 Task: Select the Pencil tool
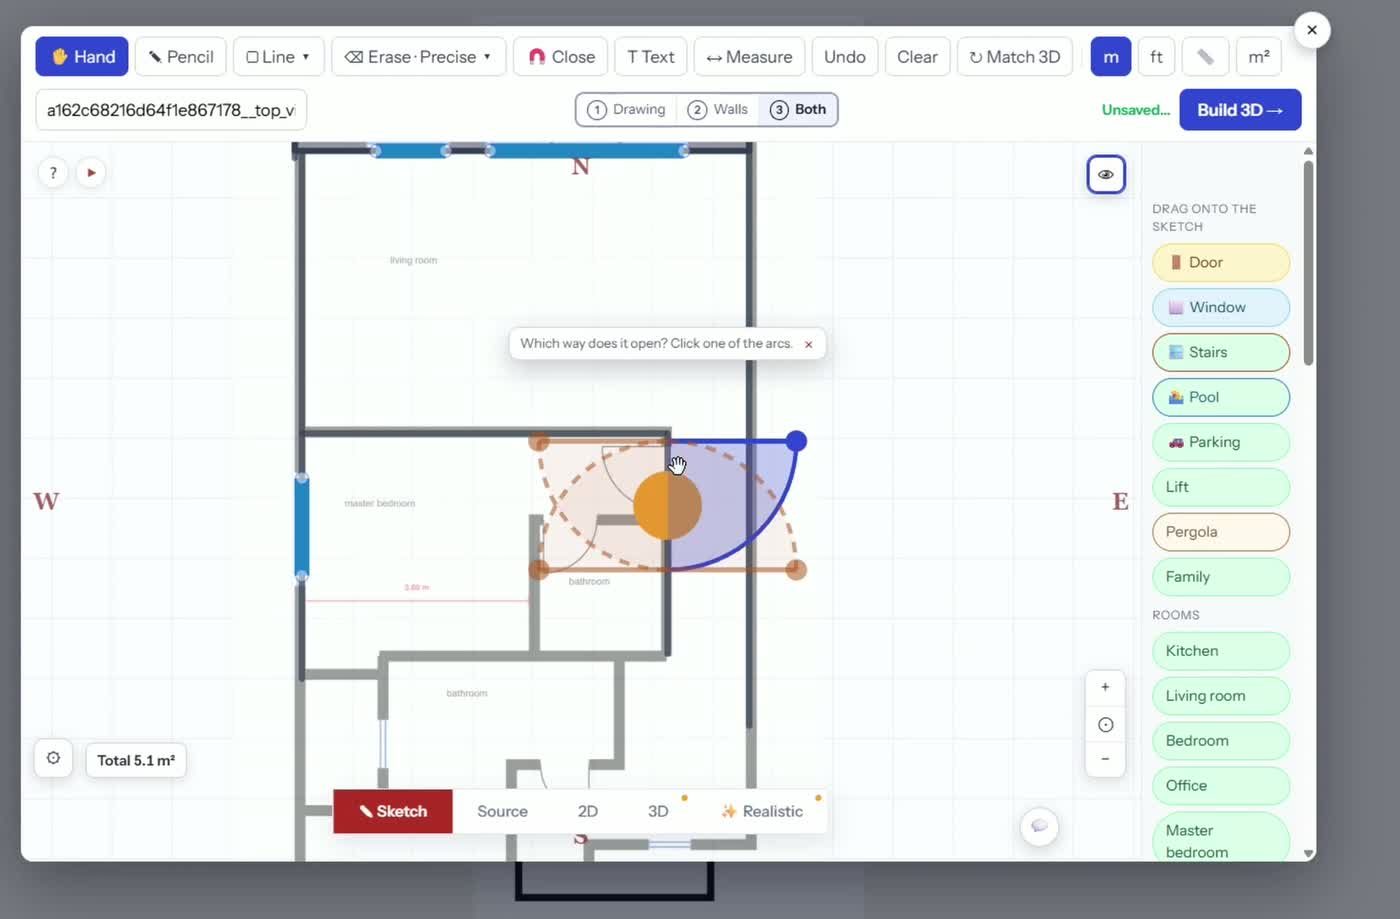click(x=181, y=57)
